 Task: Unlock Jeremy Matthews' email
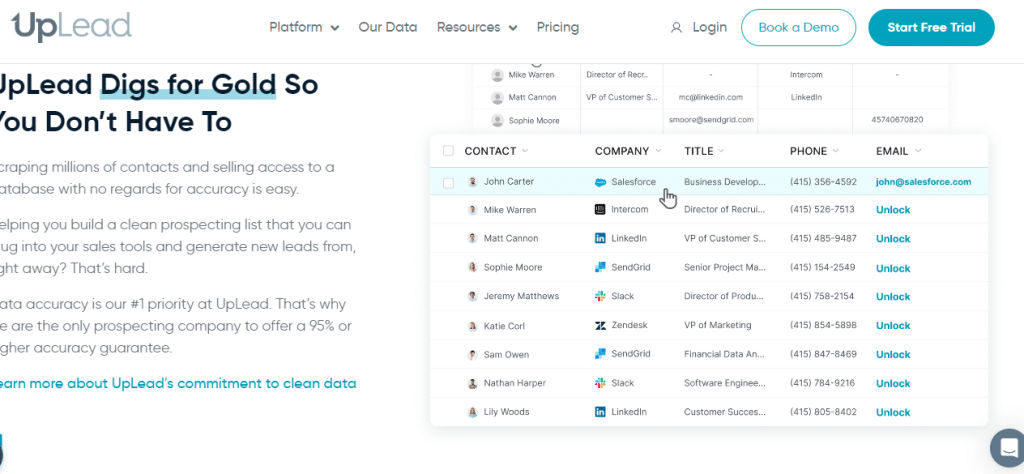click(x=893, y=296)
